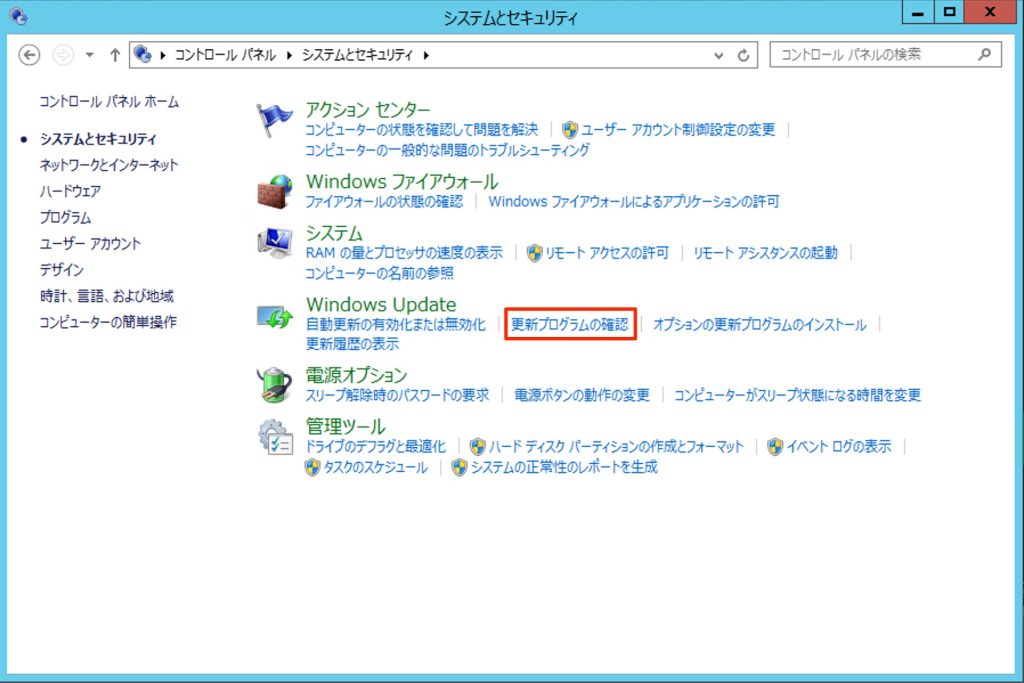The width and height of the screenshot is (1024, 683).
Task: Refresh the address bar view
Action: click(x=743, y=56)
